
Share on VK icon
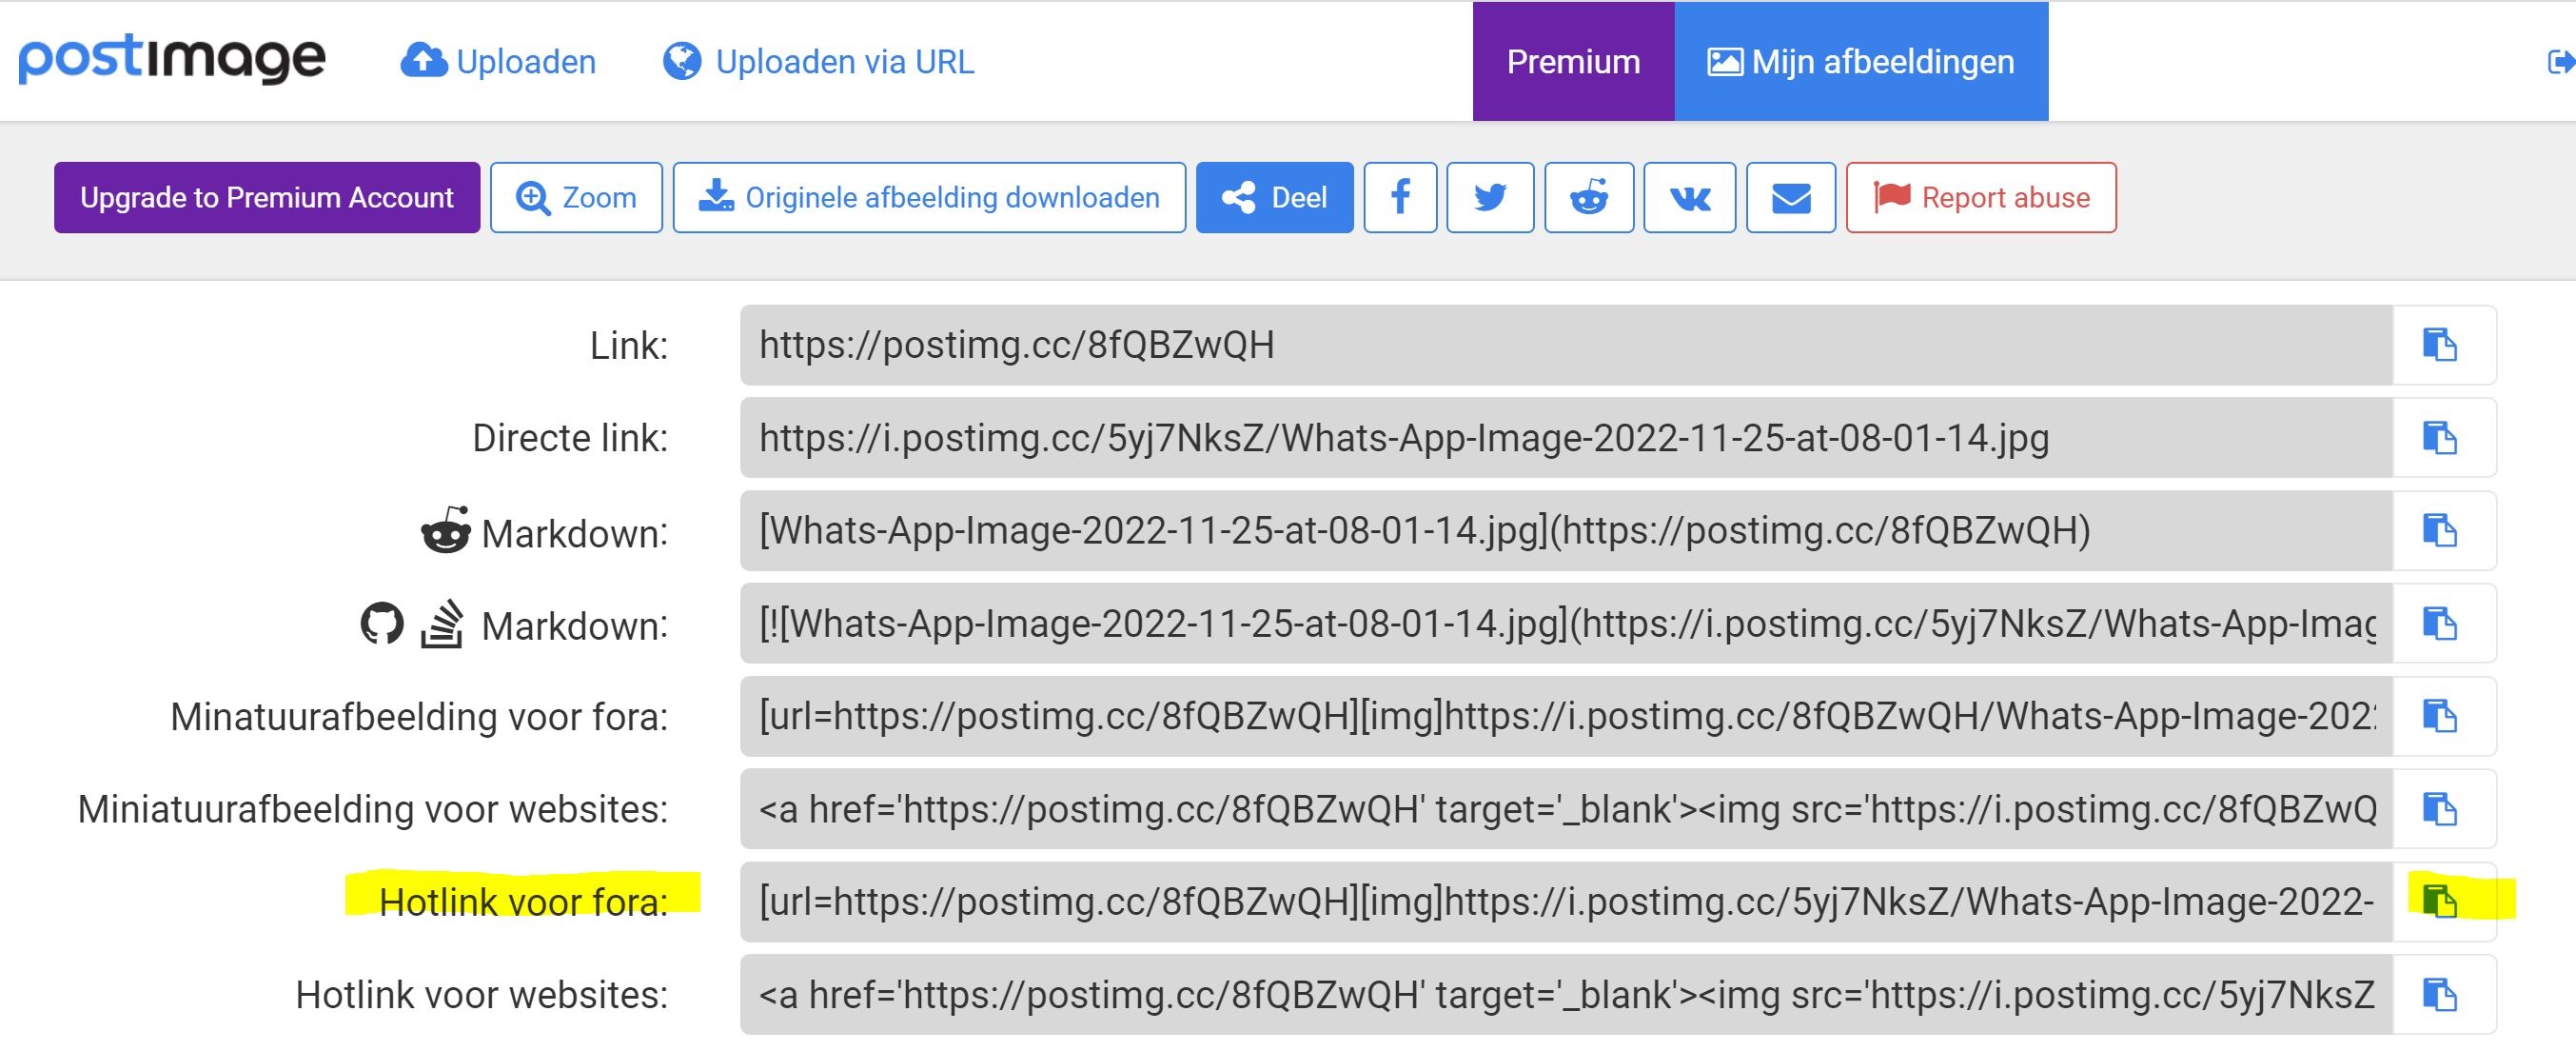coord(1690,198)
